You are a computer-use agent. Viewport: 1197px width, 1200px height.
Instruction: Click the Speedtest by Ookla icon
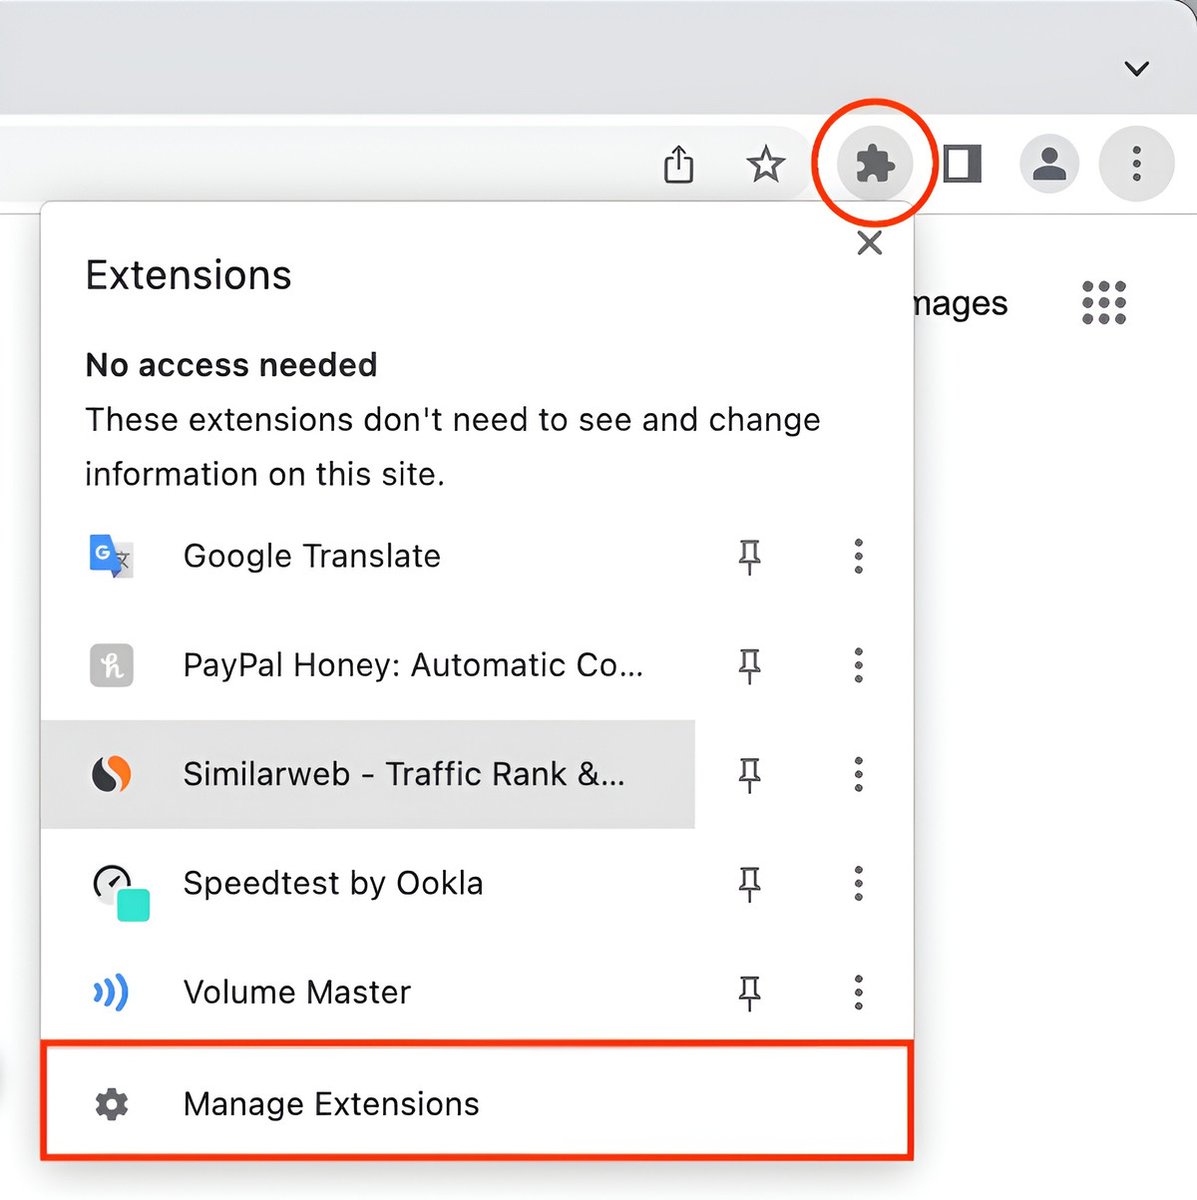pos(120,892)
